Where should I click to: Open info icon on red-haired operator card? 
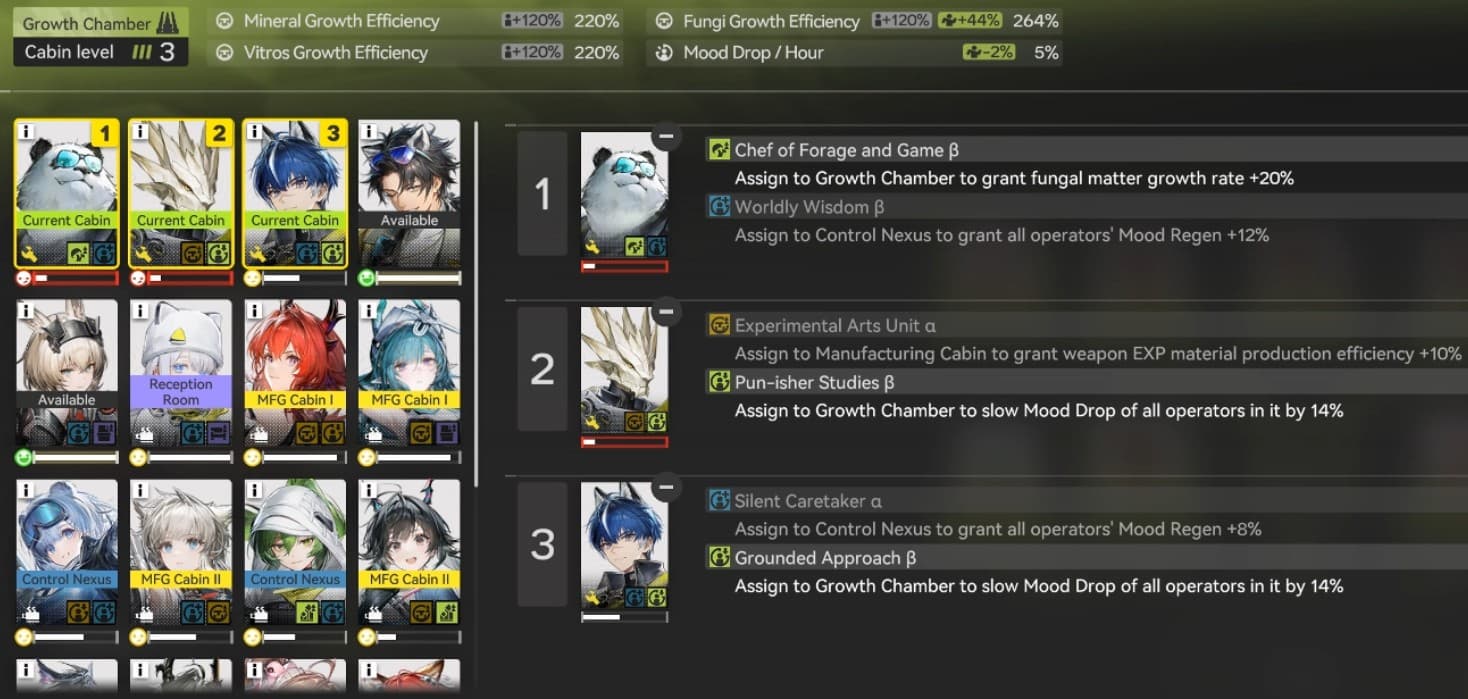253,311
